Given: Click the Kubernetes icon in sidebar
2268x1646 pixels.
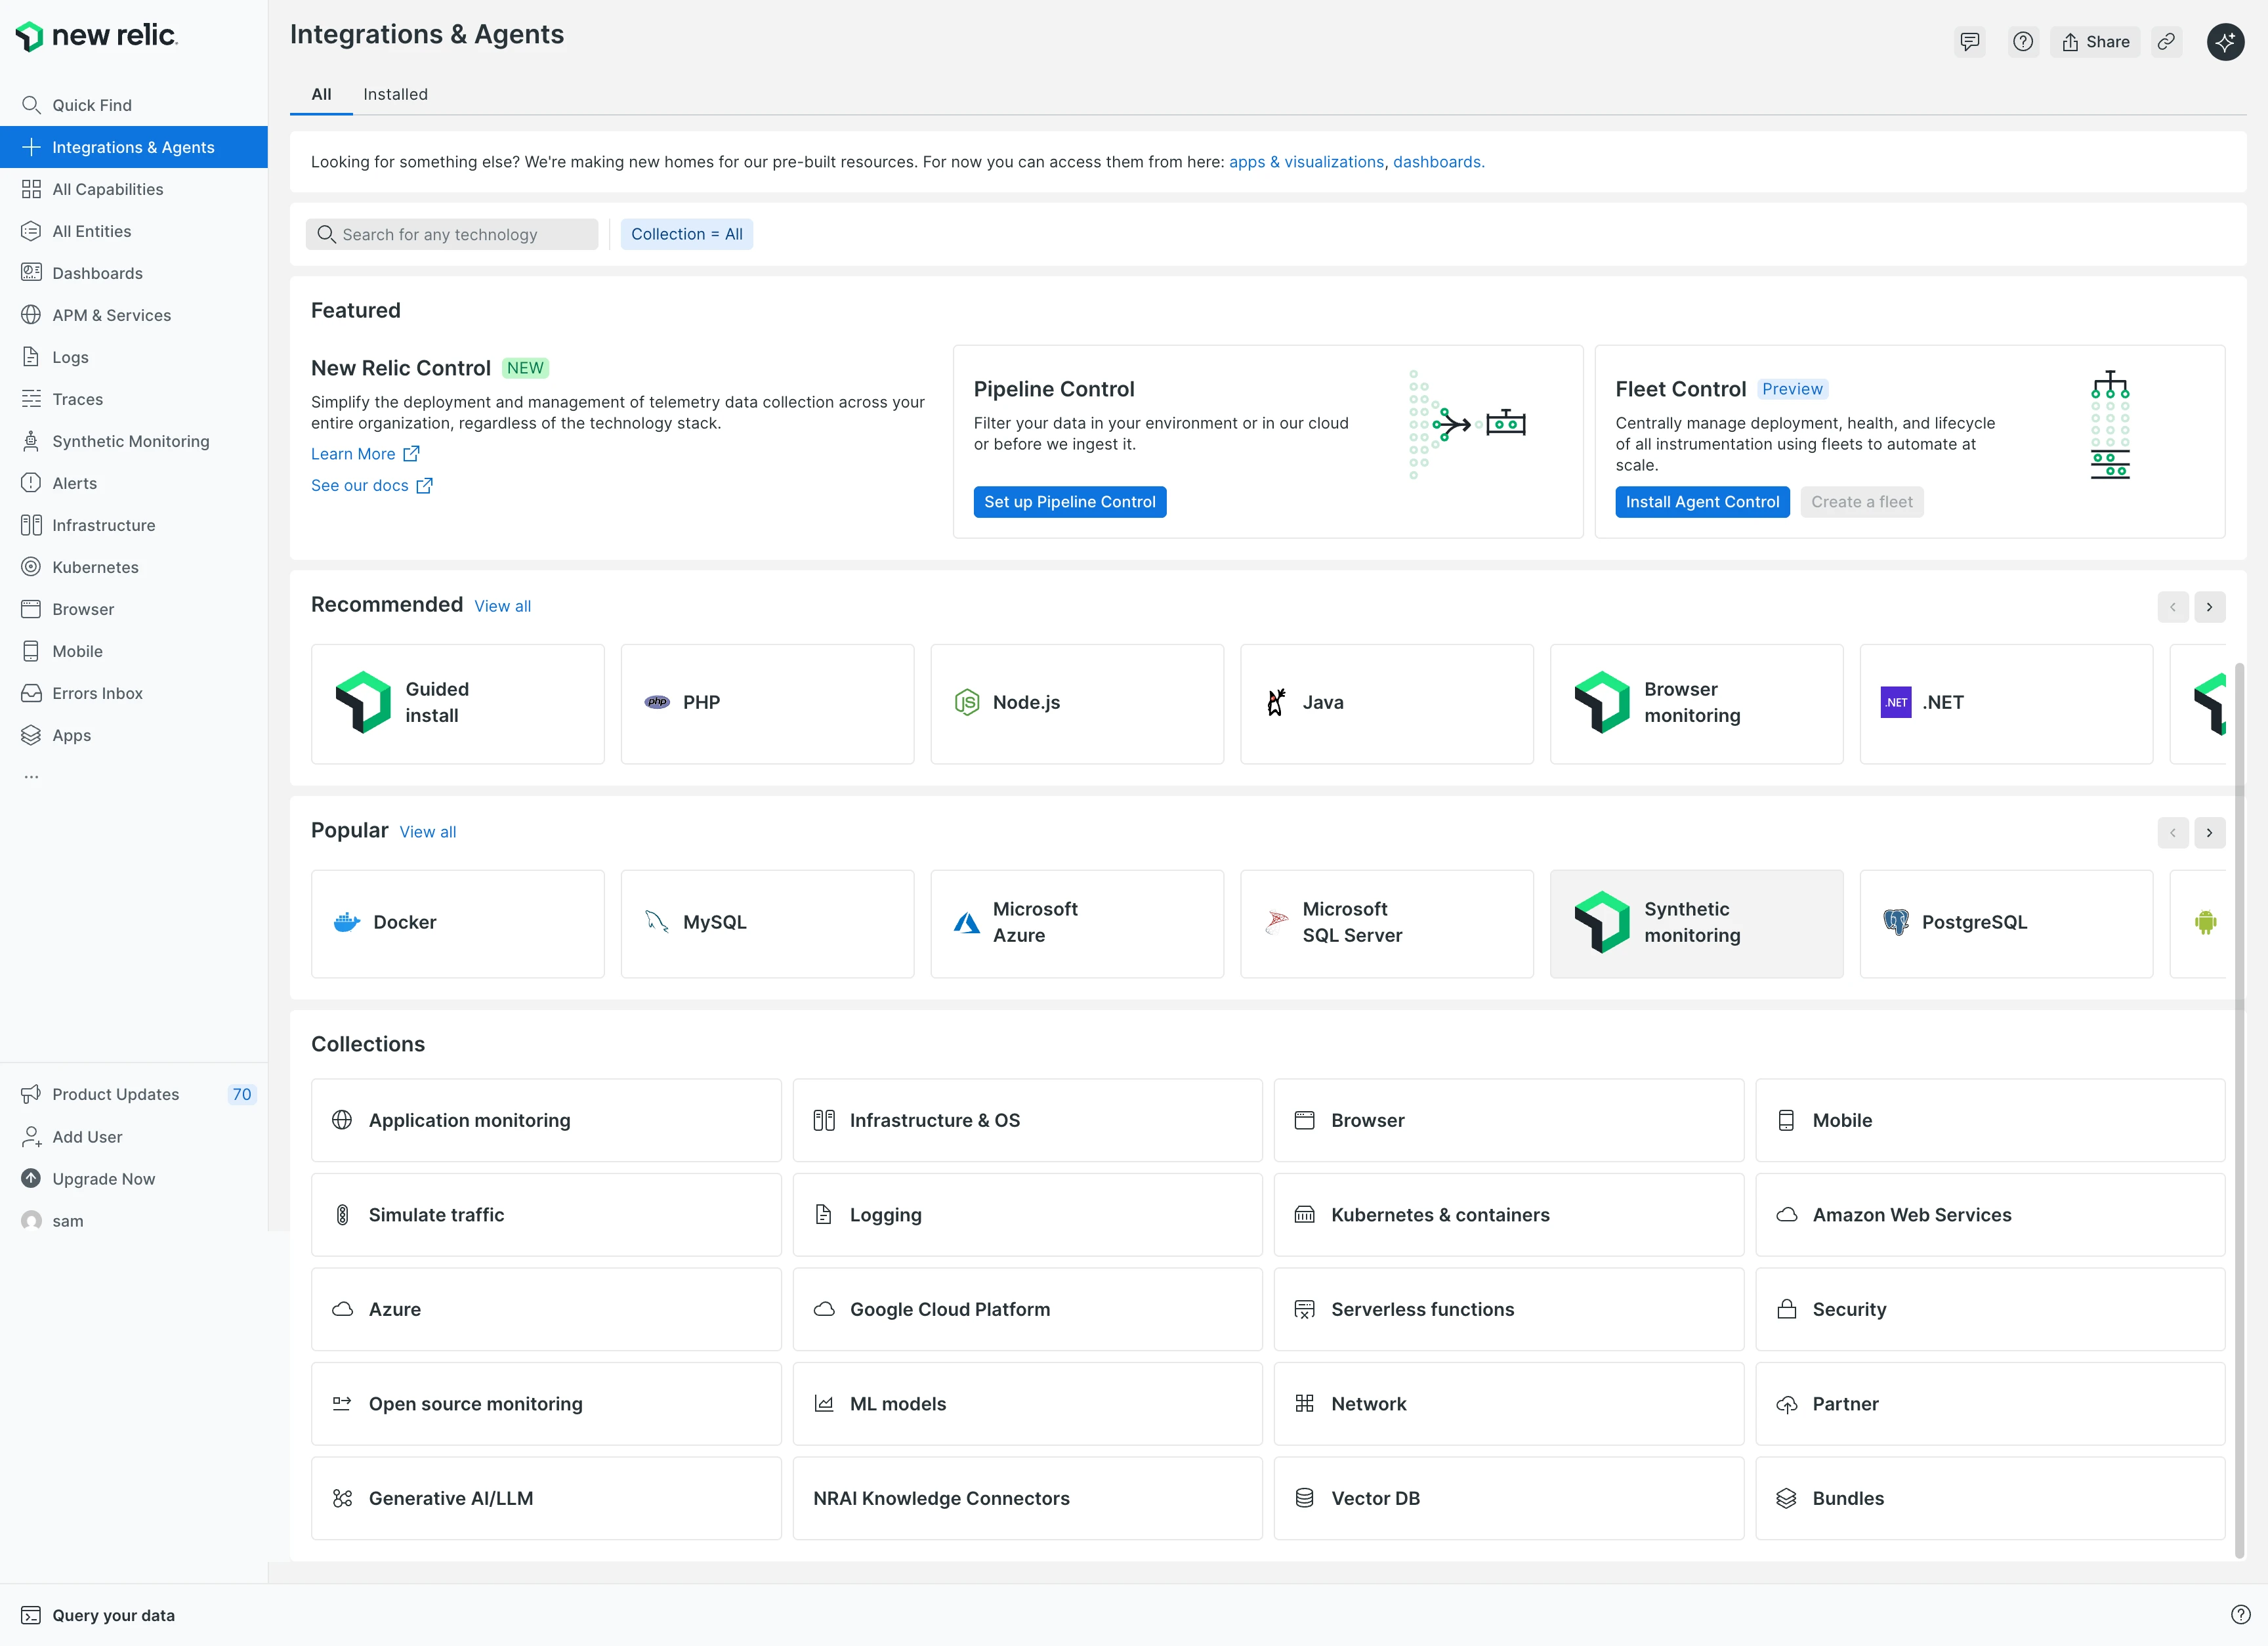Looking at the screenshot, I should (x=31, y=567).
